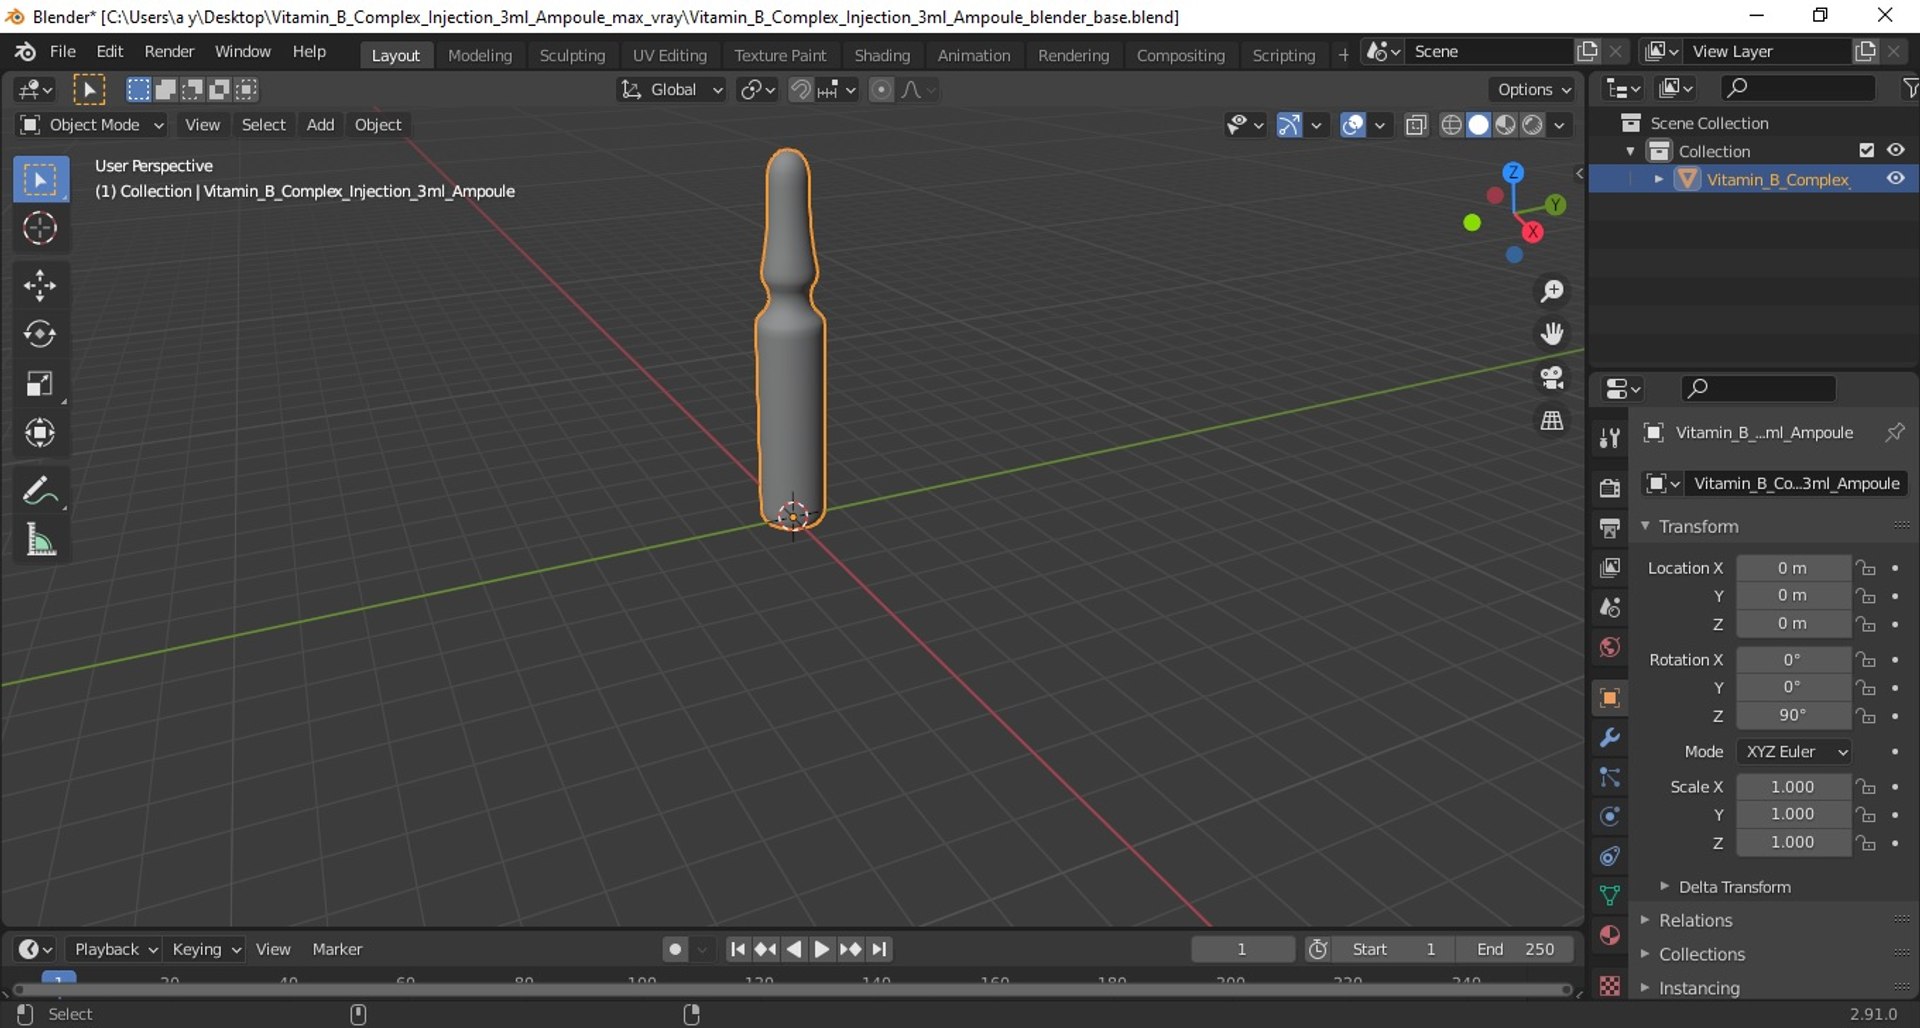This screenshot has height=1028, width=1920.
Task: Expand the Relations panel
Action: coord(1695,920)
